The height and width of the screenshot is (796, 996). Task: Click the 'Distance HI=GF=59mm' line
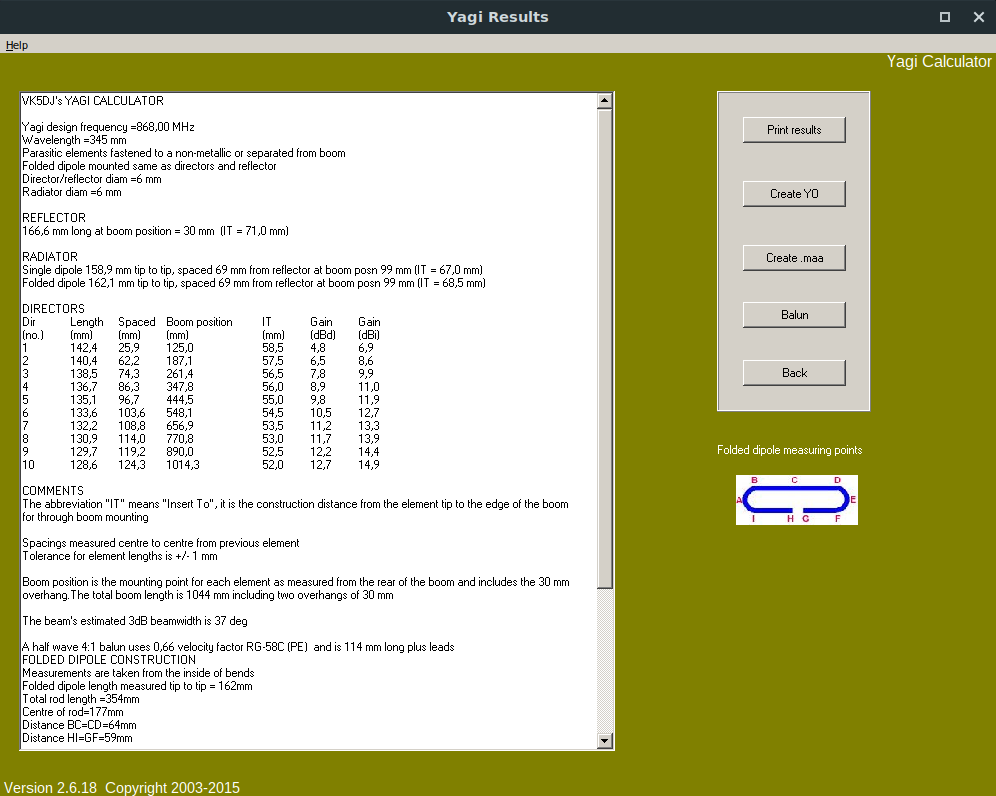(77, 738)
